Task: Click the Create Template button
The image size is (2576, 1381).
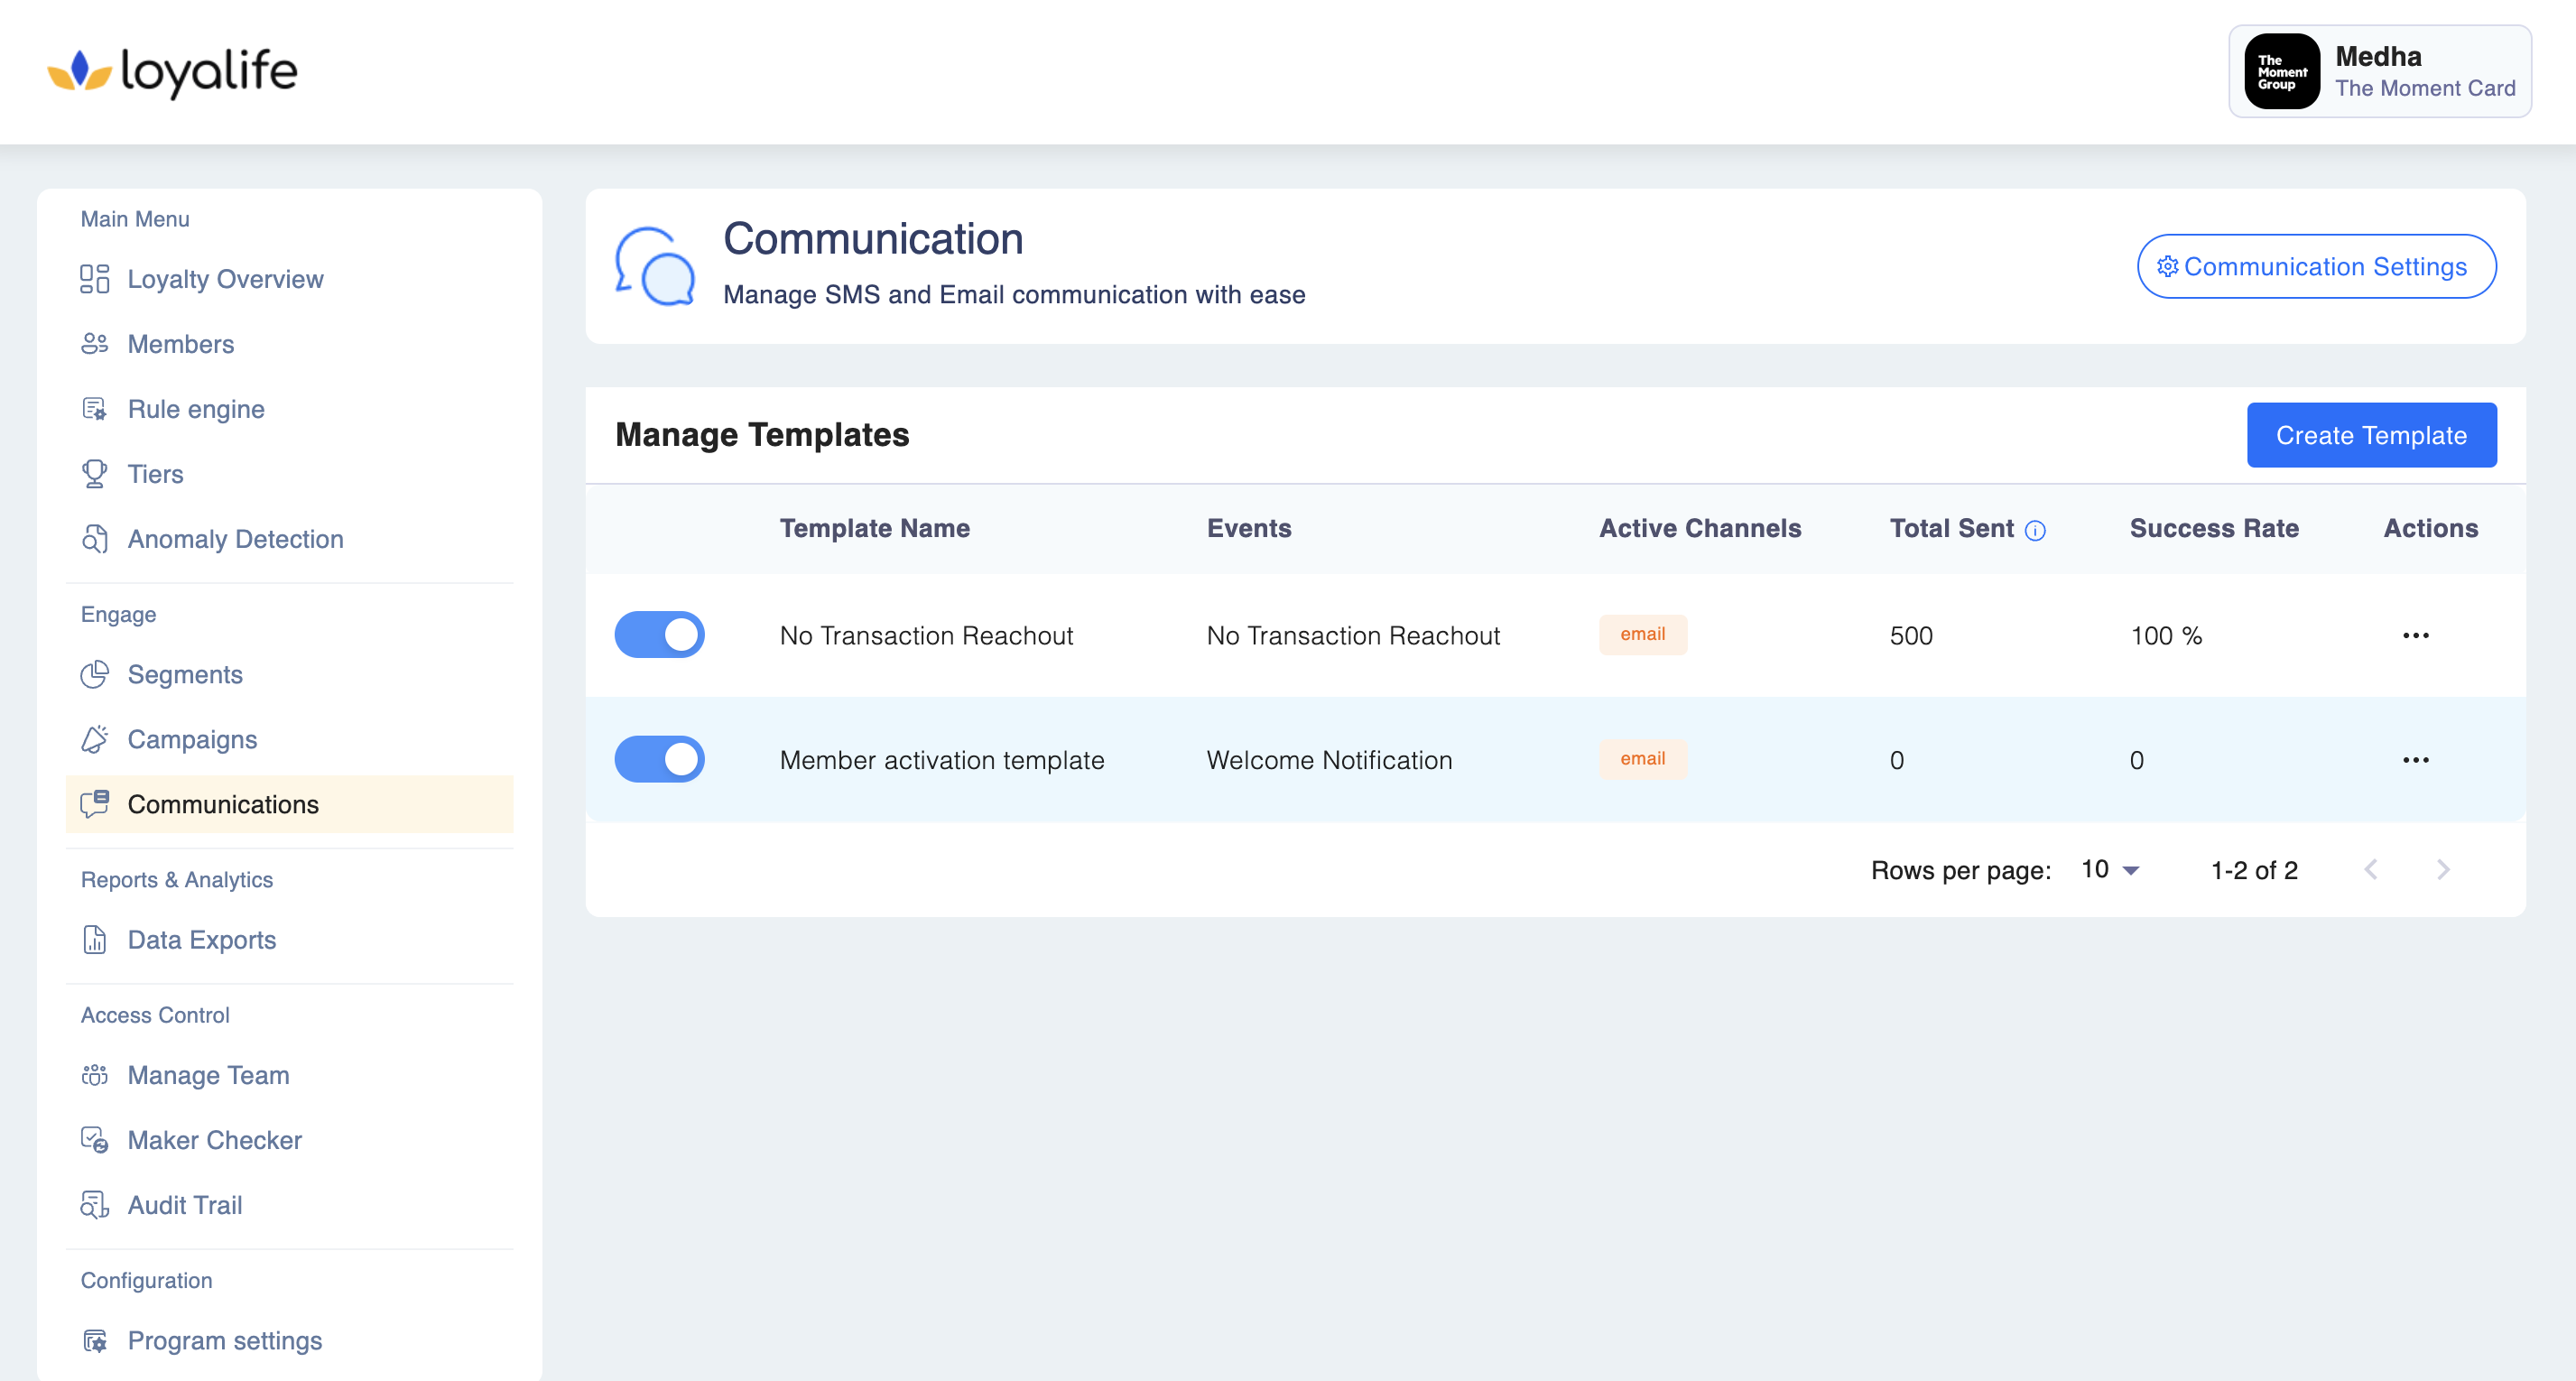Action: (x=2371, y=435)
